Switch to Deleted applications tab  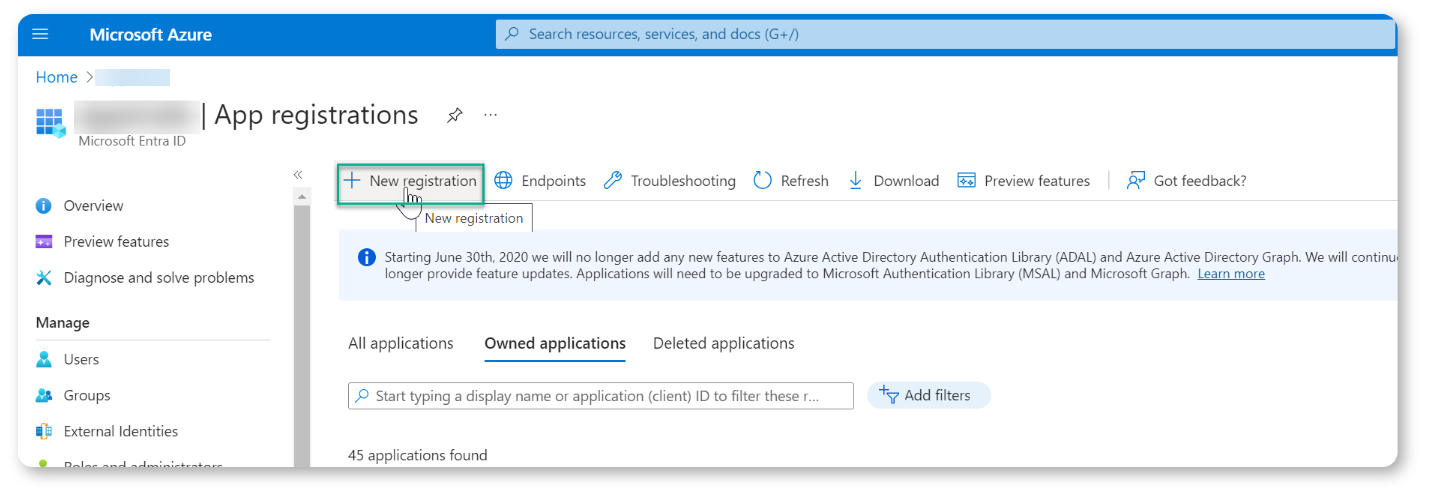tap(724, 343)
